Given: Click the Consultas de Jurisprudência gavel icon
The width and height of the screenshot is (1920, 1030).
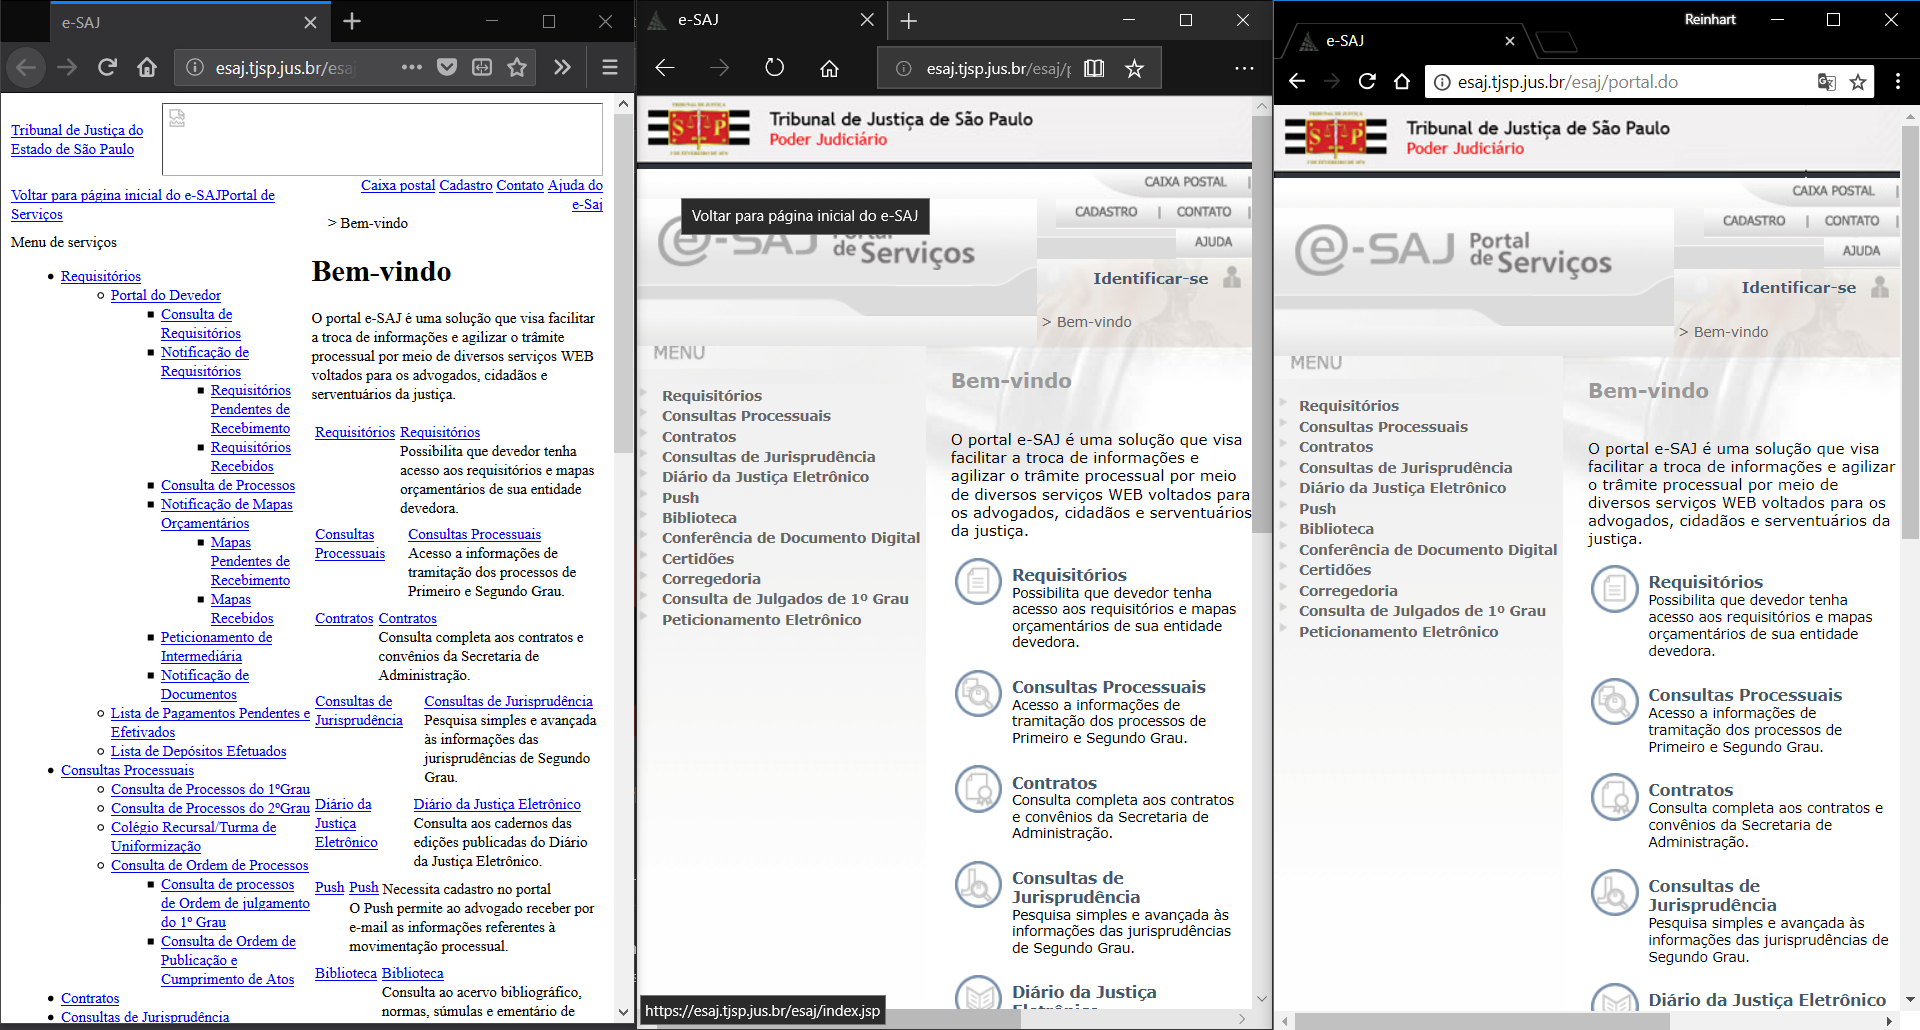Looking at the screenshot, I should [x=1614, y=892].
